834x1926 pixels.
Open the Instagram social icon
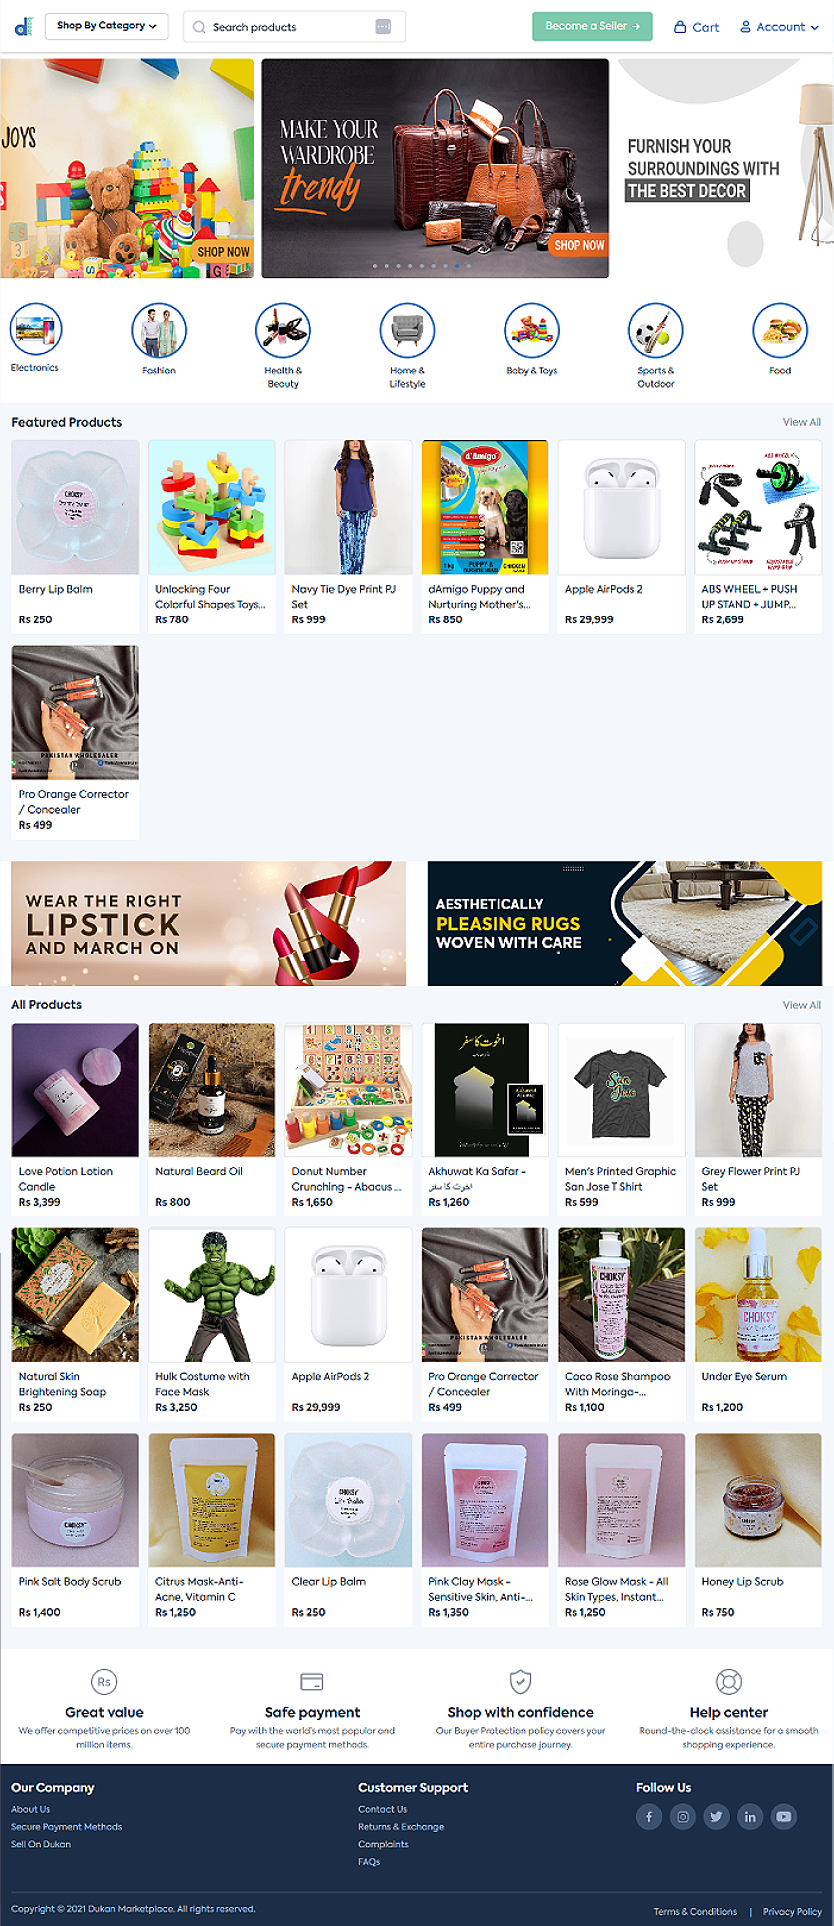coord(683,1817)
